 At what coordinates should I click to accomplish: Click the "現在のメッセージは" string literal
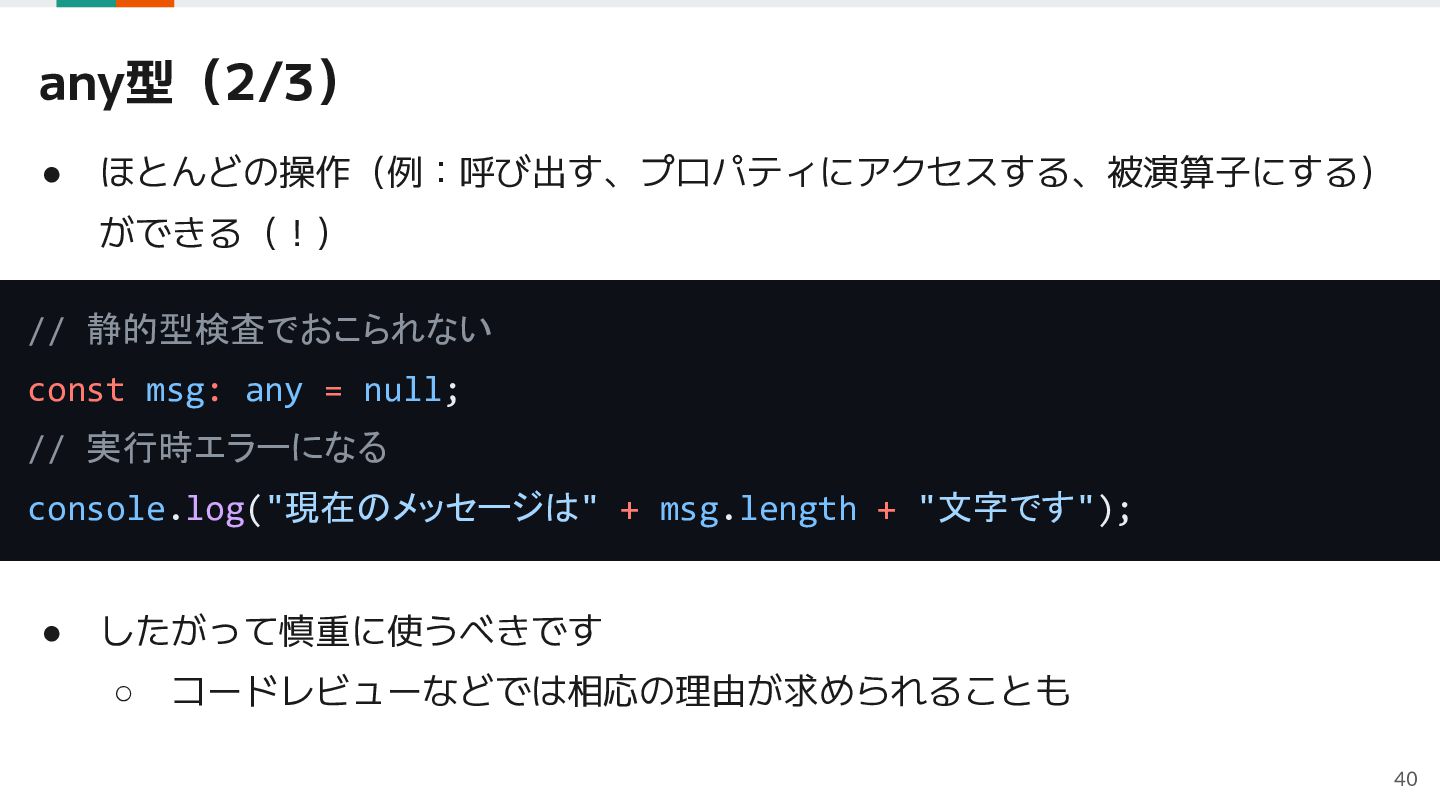(432, 508)
